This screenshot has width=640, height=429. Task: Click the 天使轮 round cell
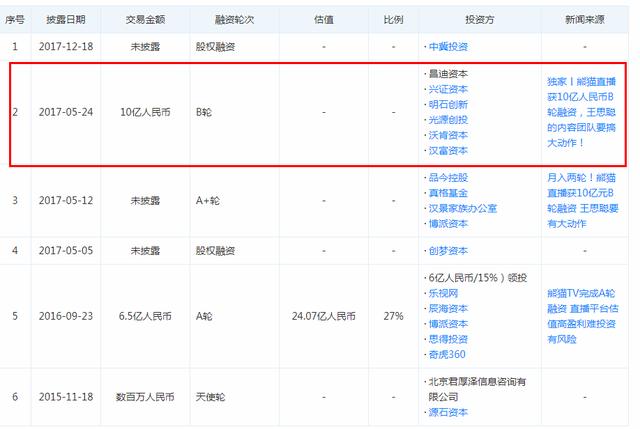pos(210,397)
